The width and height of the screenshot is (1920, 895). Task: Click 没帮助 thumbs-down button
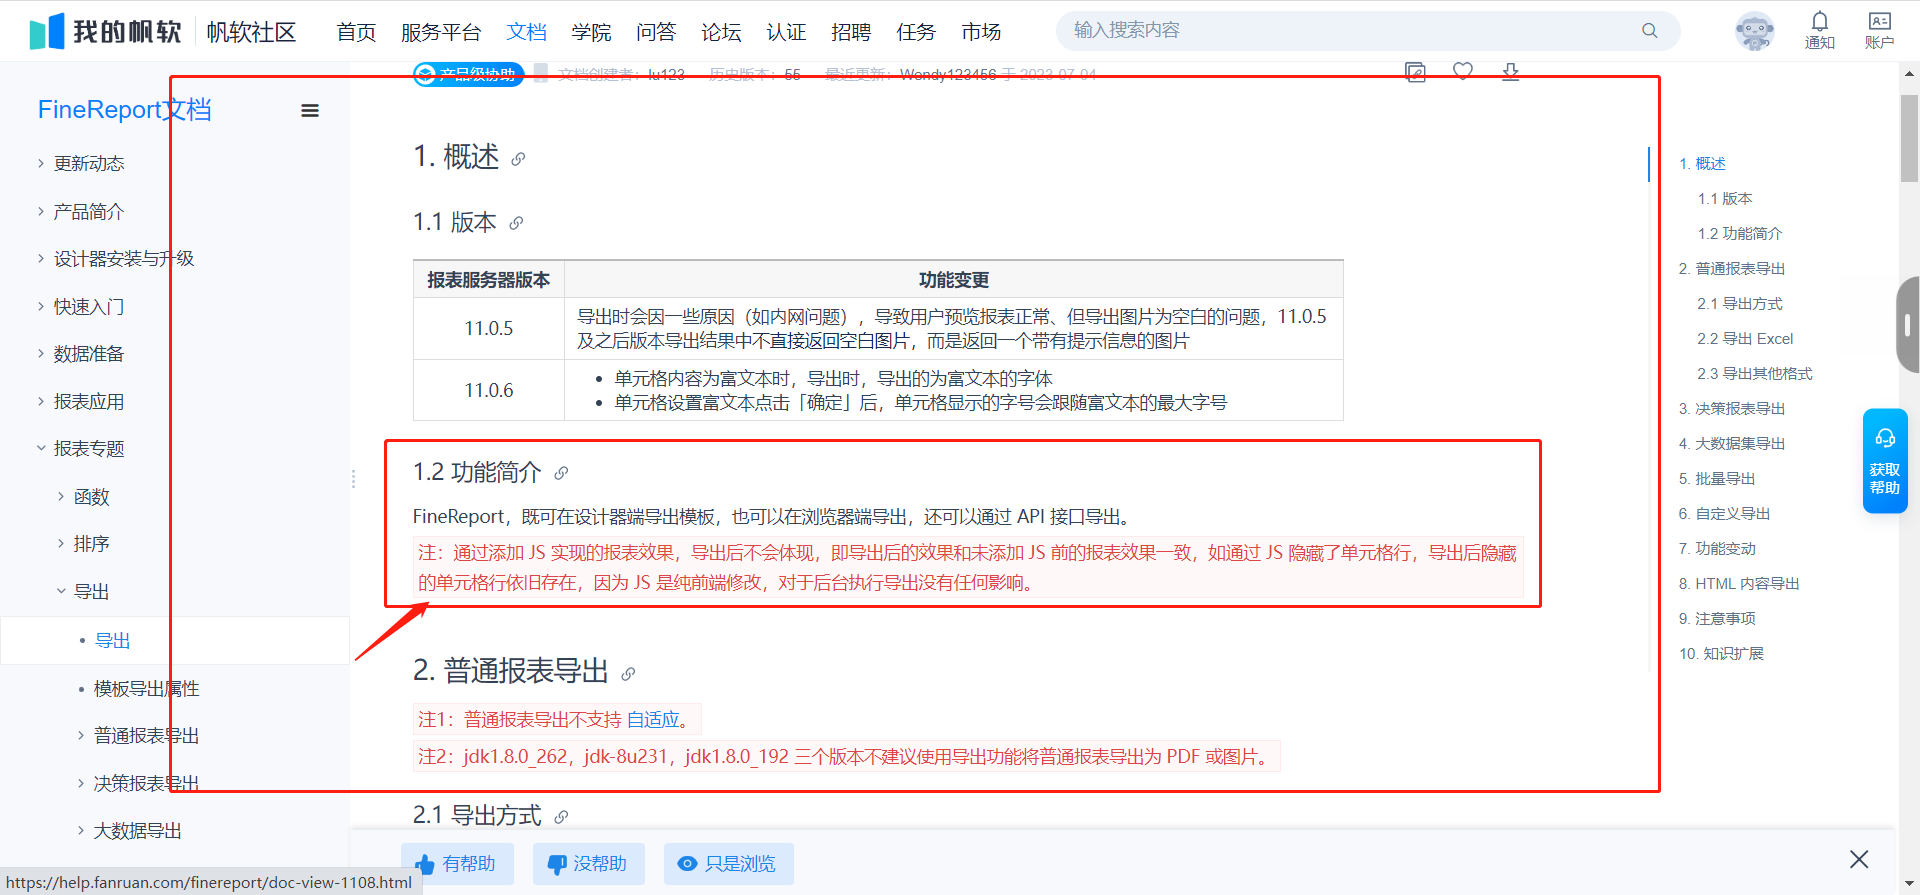[588, 864]
